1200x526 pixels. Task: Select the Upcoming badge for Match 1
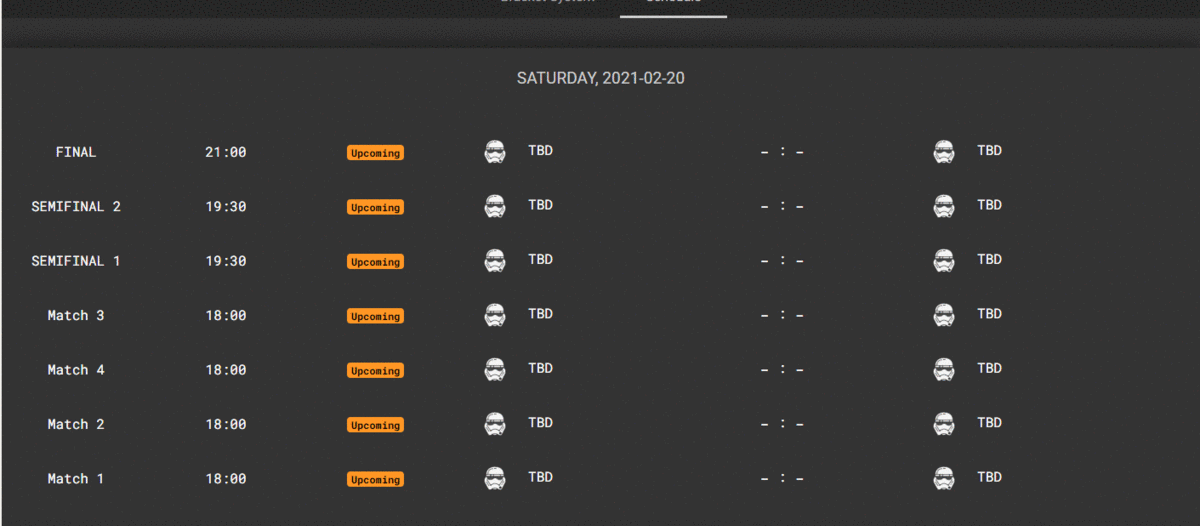376,479
